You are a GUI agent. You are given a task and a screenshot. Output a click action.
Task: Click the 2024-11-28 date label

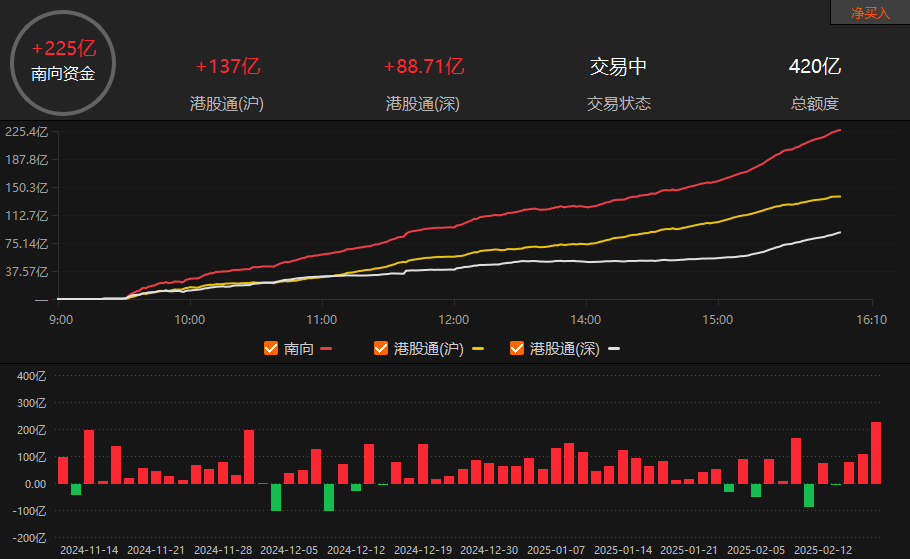tap(223, 550)
